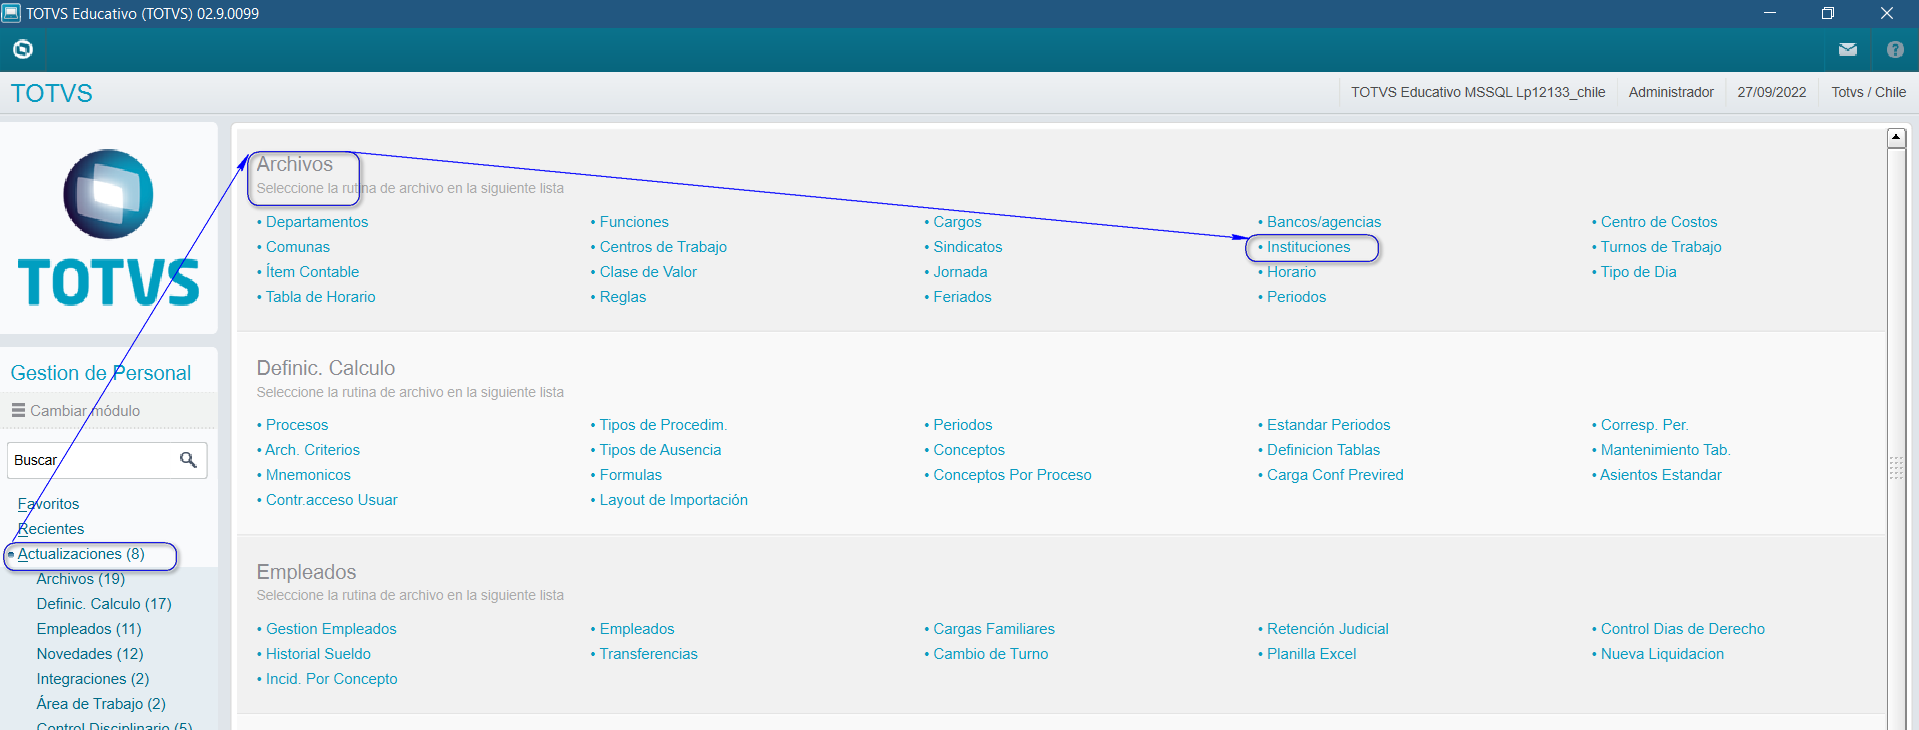
Task: Select Empleados (11) submenu
Action: click(x=89, y=629)
